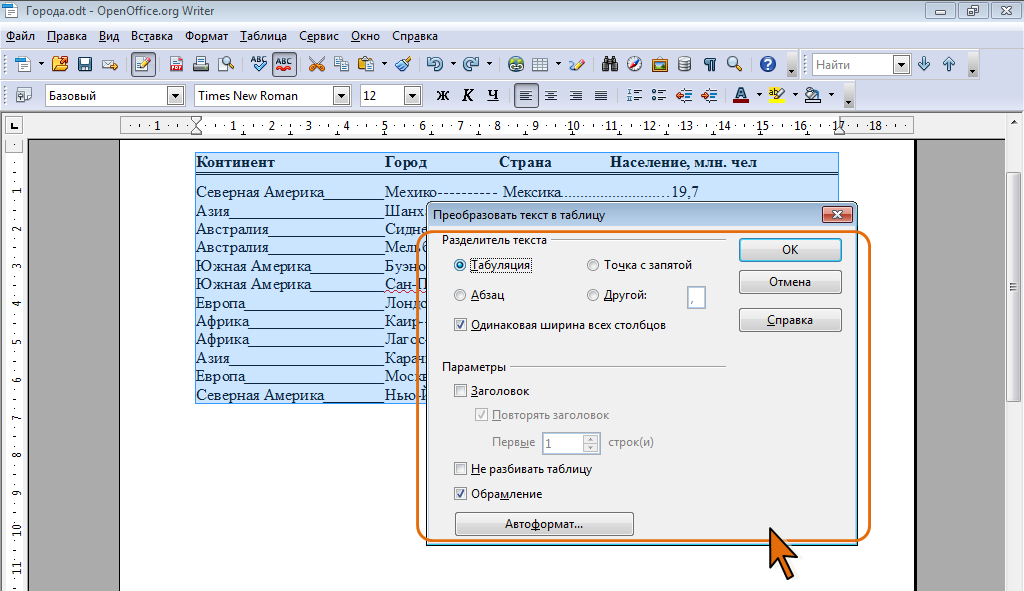1024x591 pixels.
Task: Toggle Обрамление checkbox
Action: tap(460, 494)
